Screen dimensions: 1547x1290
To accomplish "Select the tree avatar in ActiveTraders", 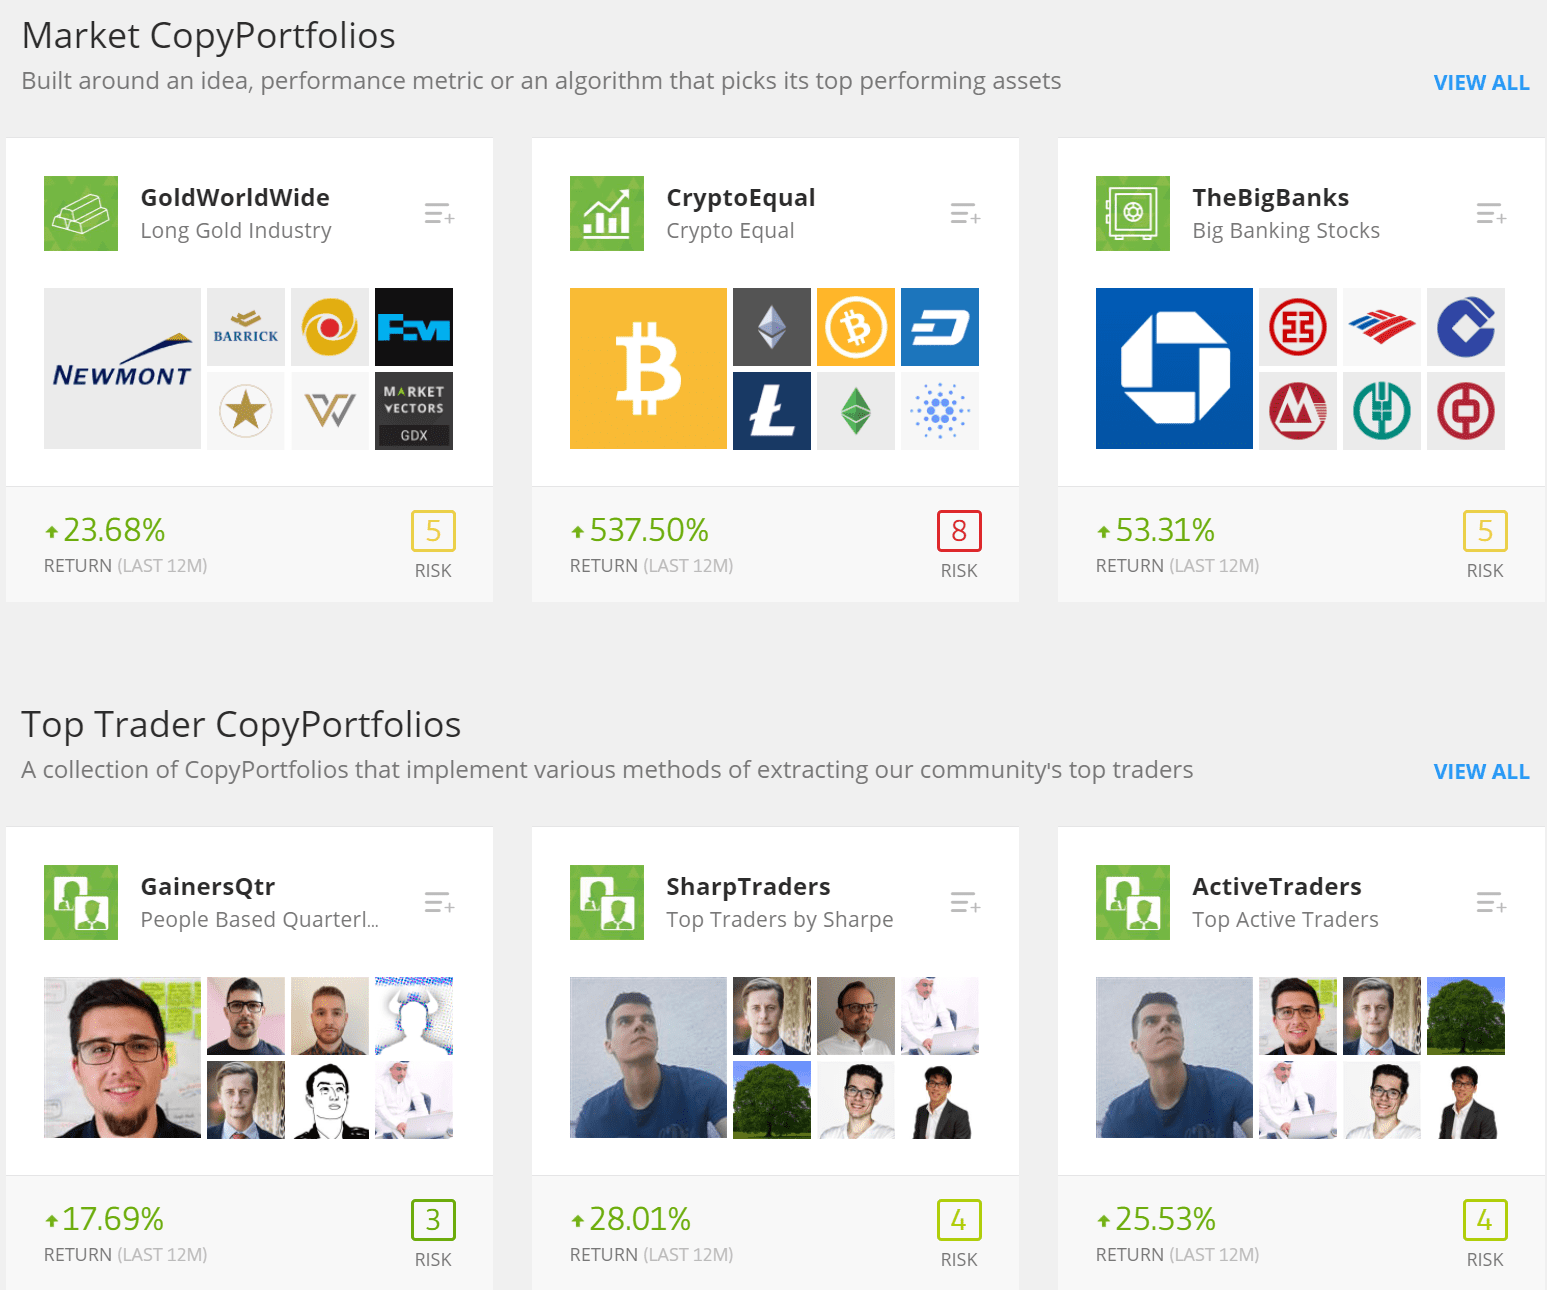I will pyautogui.click(x=1466, y=1016).
